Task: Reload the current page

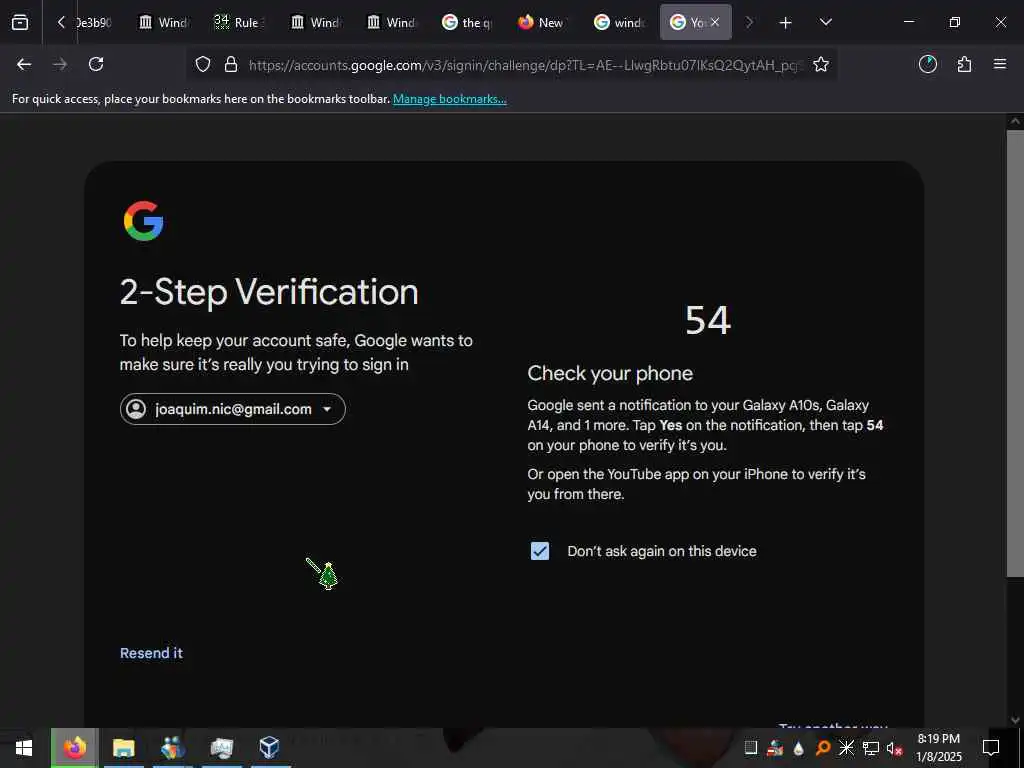Action: [x=96, y=64]
